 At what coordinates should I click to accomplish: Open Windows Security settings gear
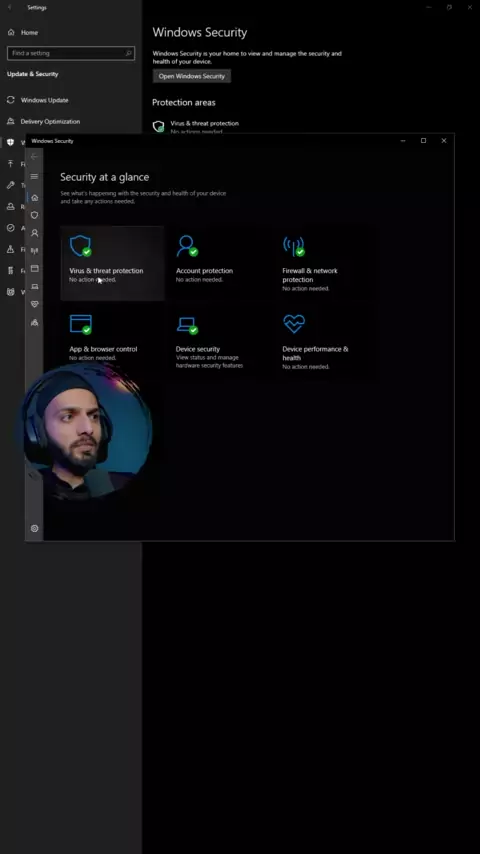[x=34, y=528]
